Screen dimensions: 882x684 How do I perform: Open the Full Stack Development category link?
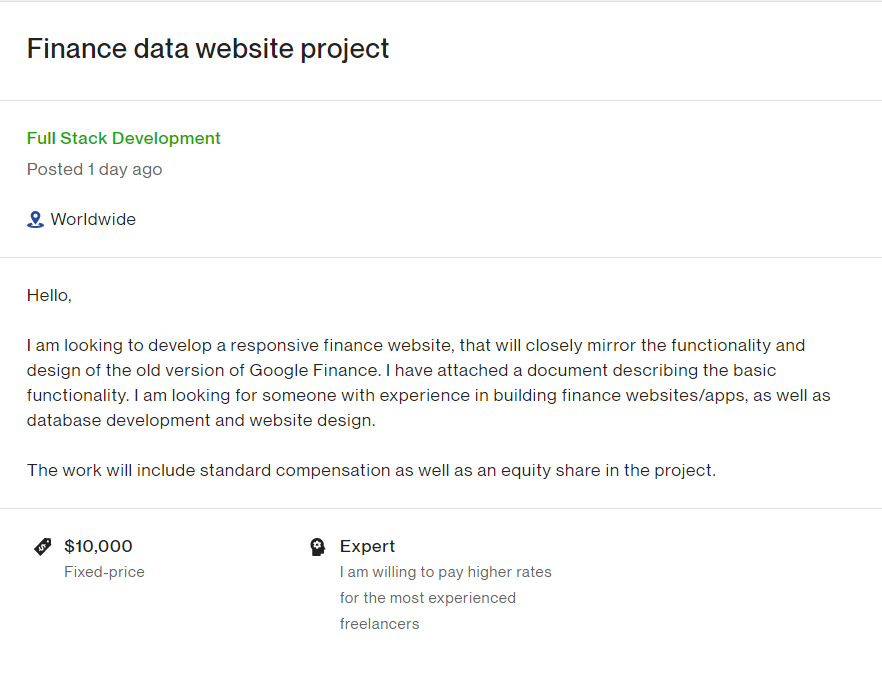click(x=124, y=138)
